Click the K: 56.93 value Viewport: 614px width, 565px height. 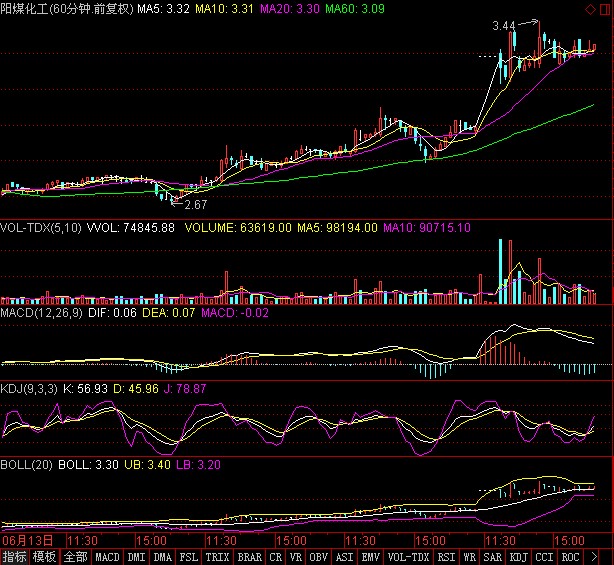click(x=85, y=388)
